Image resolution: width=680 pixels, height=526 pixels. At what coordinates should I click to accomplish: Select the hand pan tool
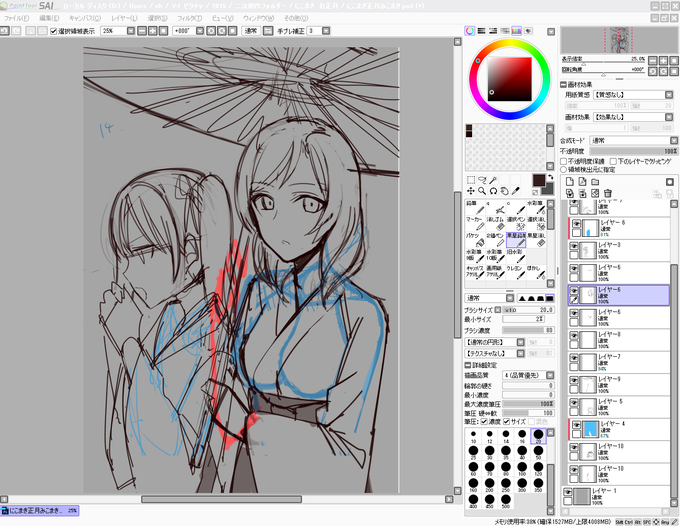click(504, 191)
